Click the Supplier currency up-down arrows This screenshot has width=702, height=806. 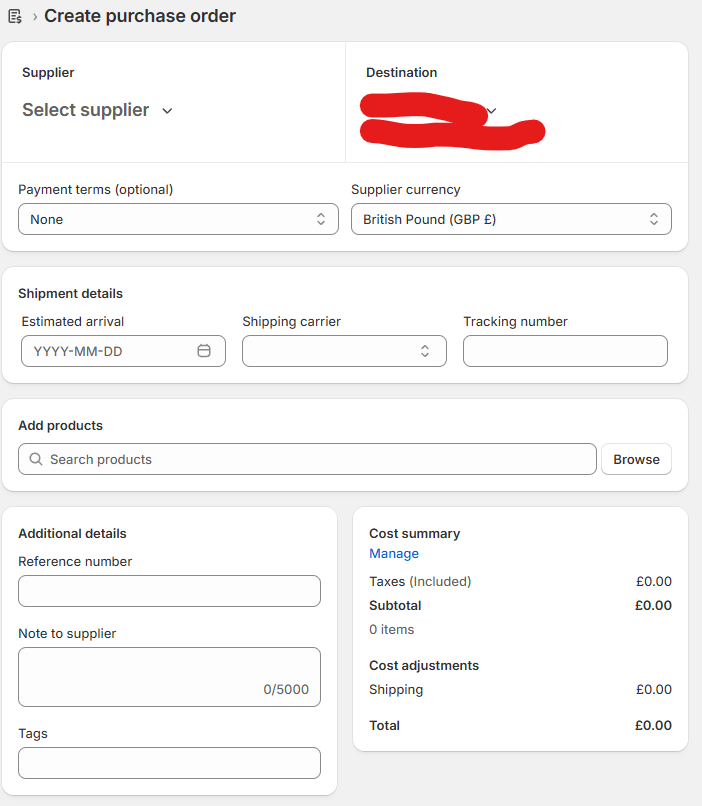[654, 219]
